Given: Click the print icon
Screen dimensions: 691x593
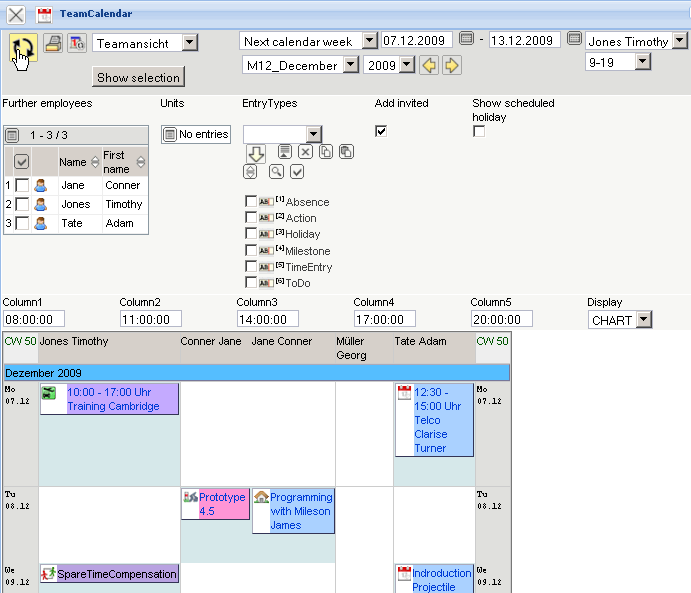Looking at the screenshot, I should tap(53, 43).
